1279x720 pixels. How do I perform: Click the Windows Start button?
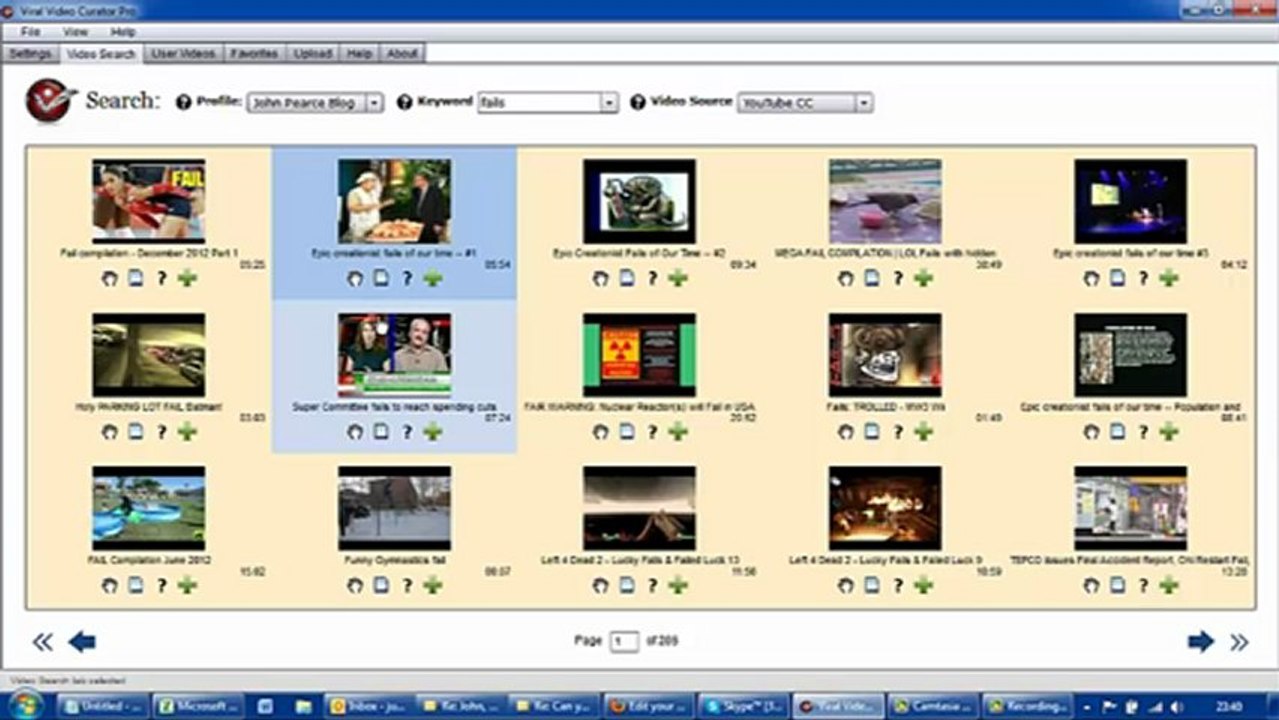pos(25,704)
